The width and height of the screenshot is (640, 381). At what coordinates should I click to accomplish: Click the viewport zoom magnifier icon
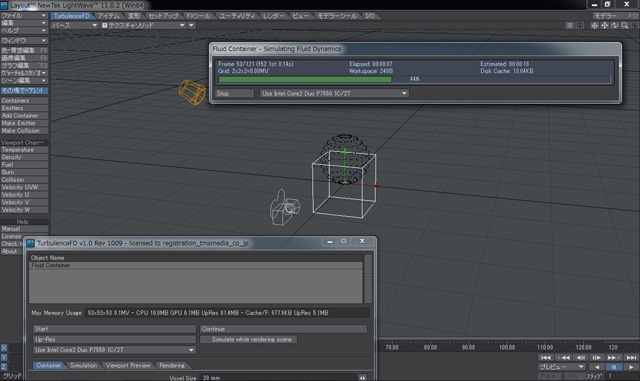pyautogui.click(x=624, y=25)
